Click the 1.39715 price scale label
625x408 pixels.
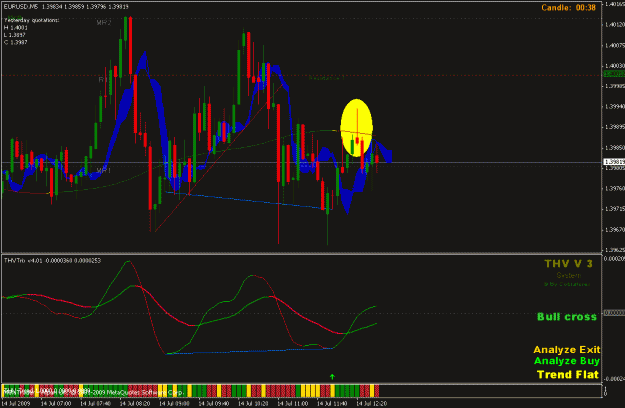click(x=615, y=209)
